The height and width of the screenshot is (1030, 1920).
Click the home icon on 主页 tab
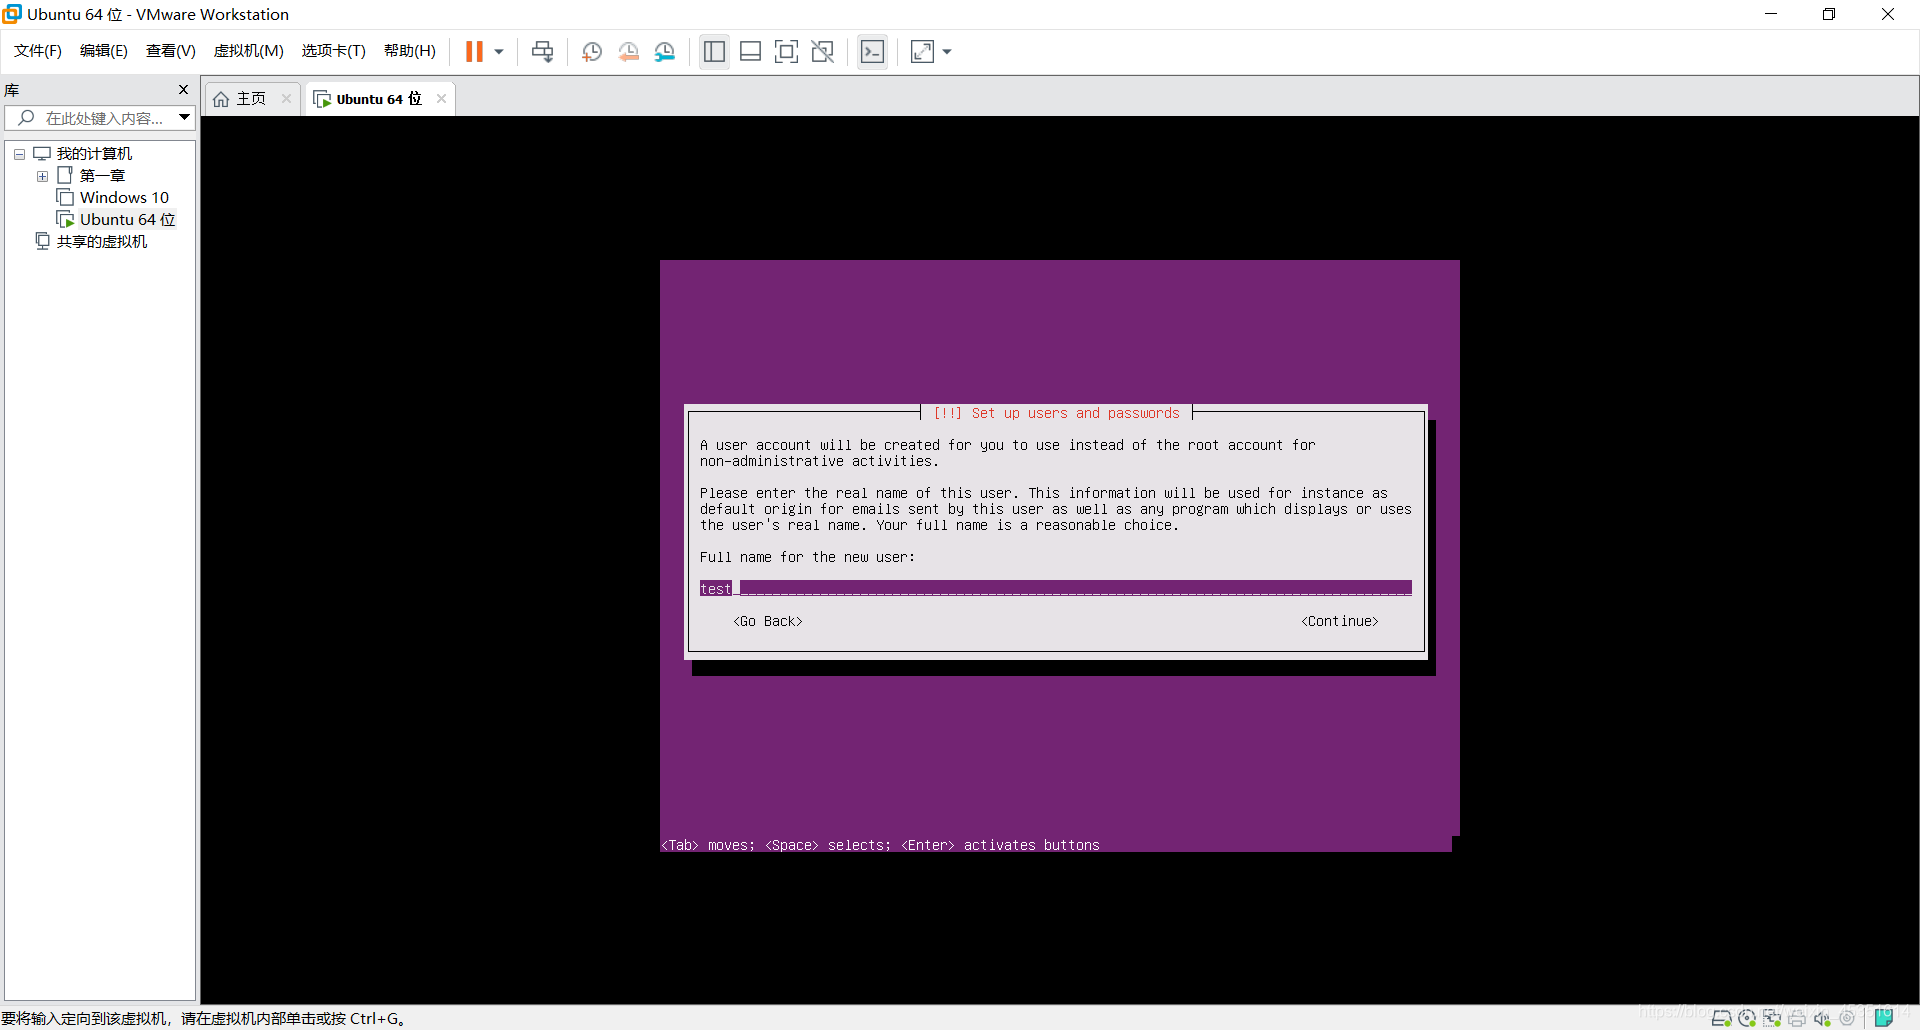[x=221, y=99]
